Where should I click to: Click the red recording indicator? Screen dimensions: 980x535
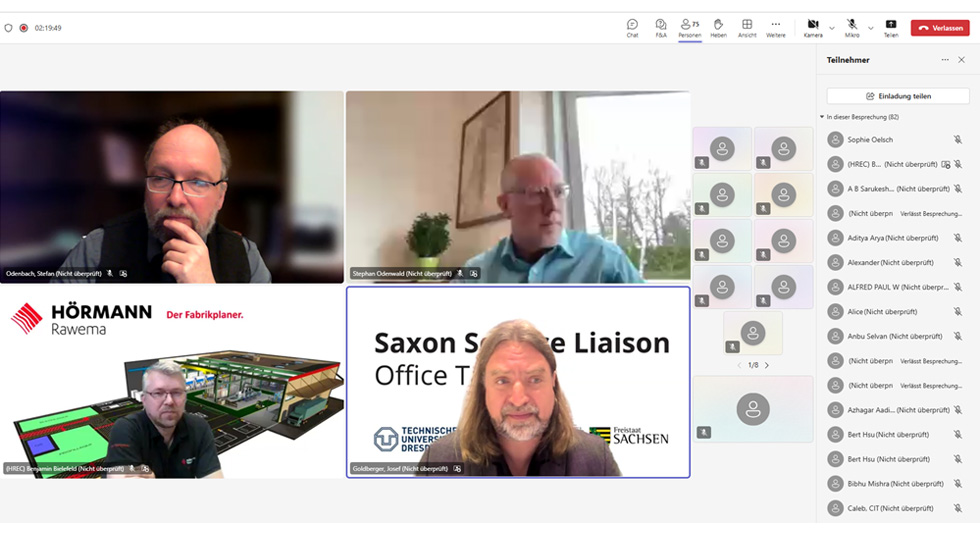coord(24,28)
